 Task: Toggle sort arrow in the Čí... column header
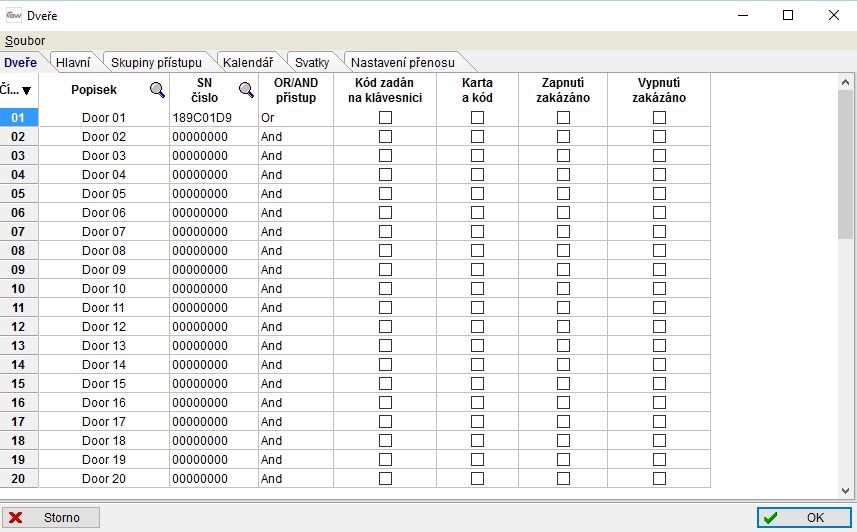26,90
